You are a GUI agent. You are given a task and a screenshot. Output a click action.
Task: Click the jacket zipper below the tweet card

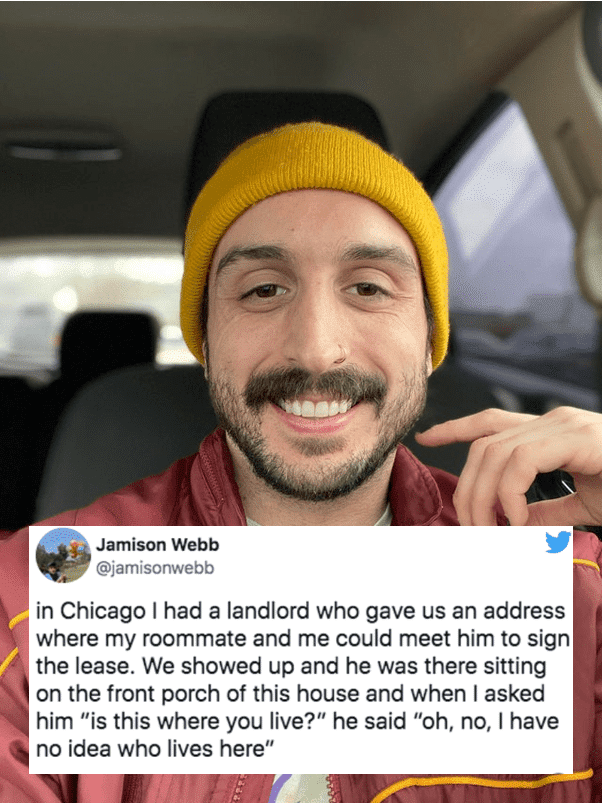tap(240, 789)
